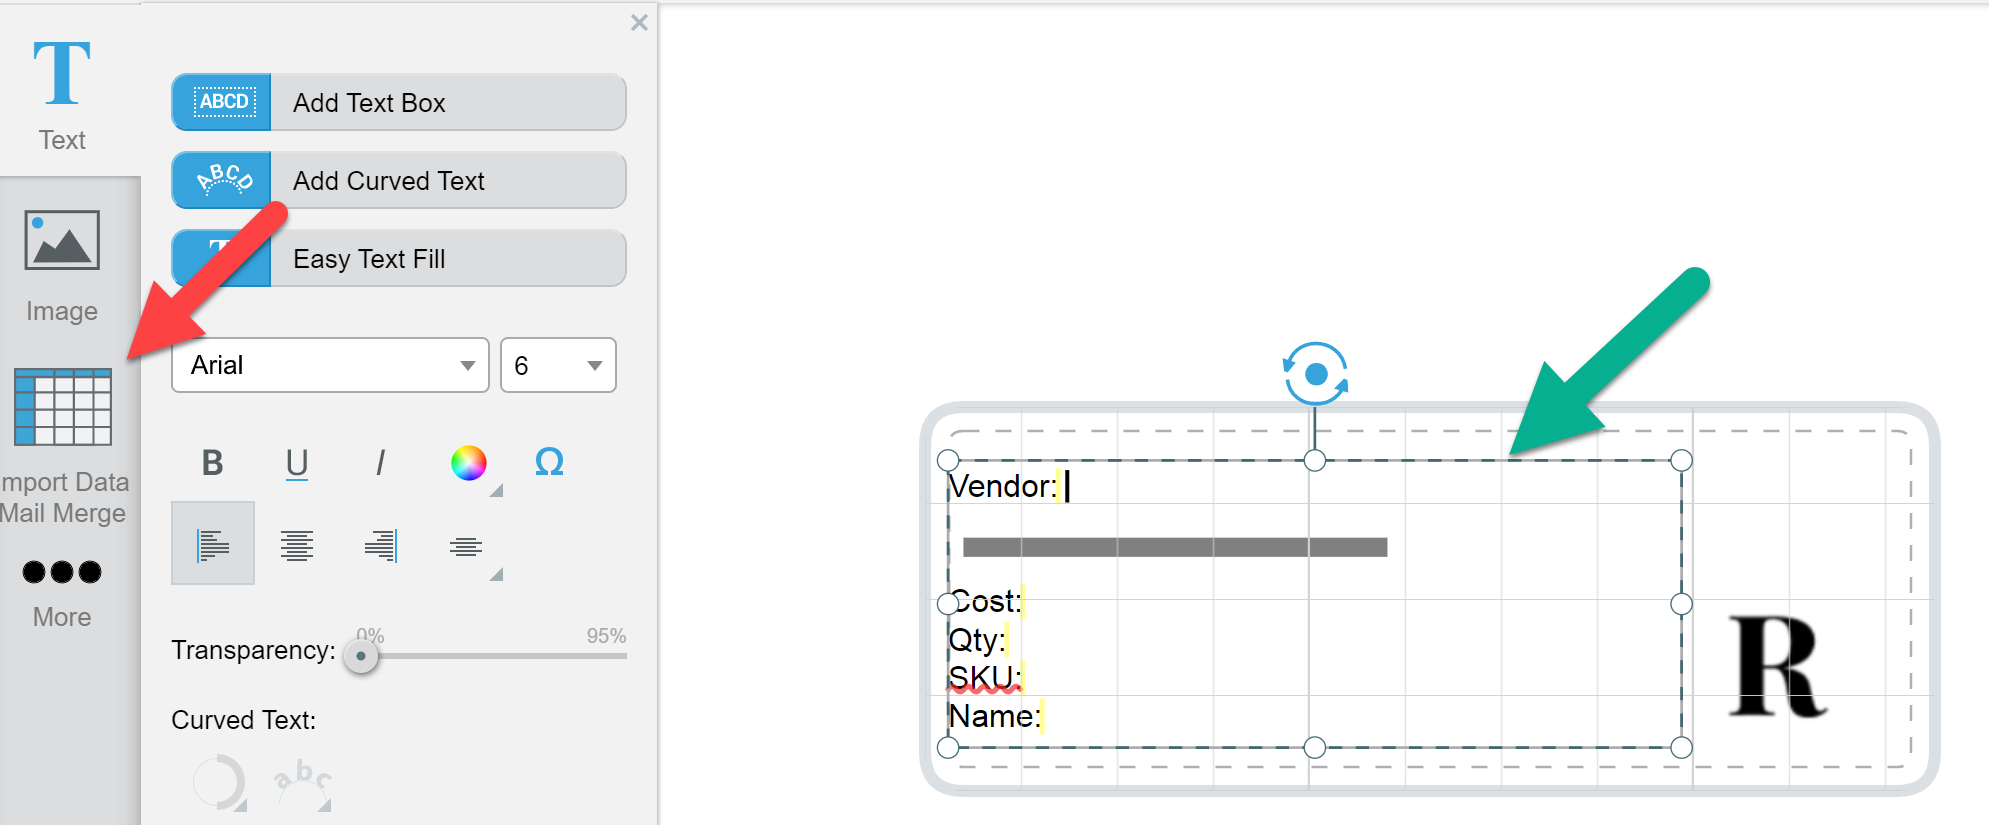
Task: Open the rainbow text color picker
Action: pos(468,463)
